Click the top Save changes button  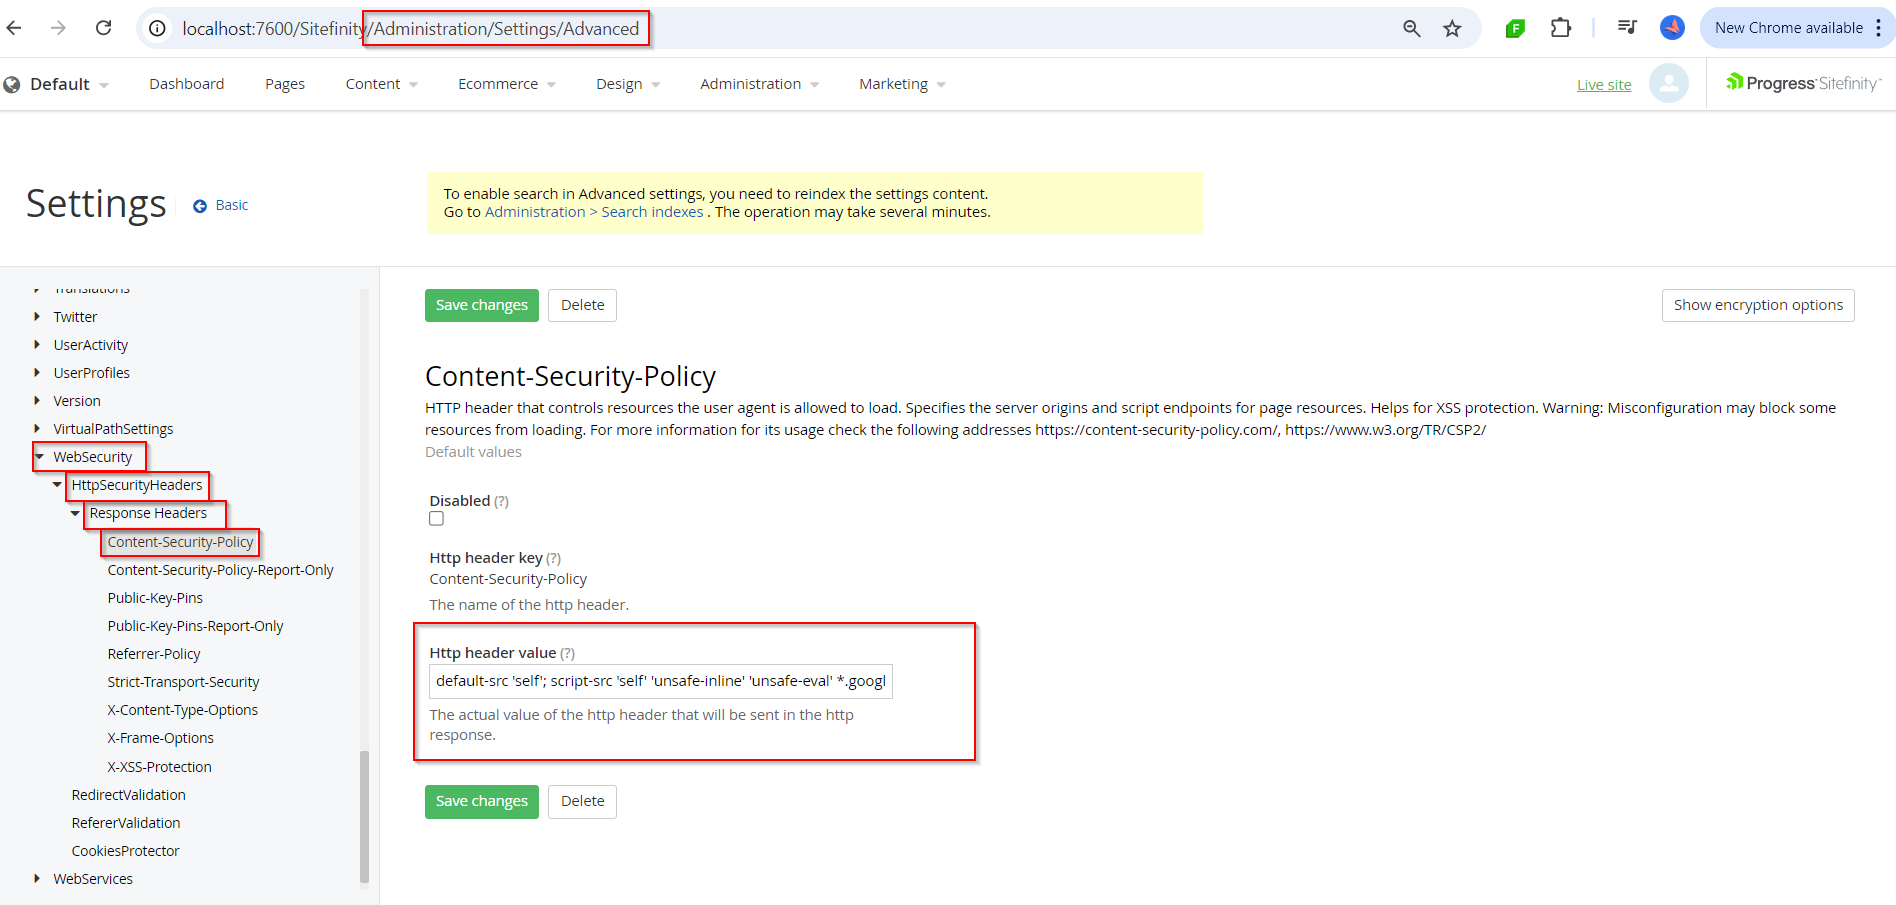(x=482, y=305)
